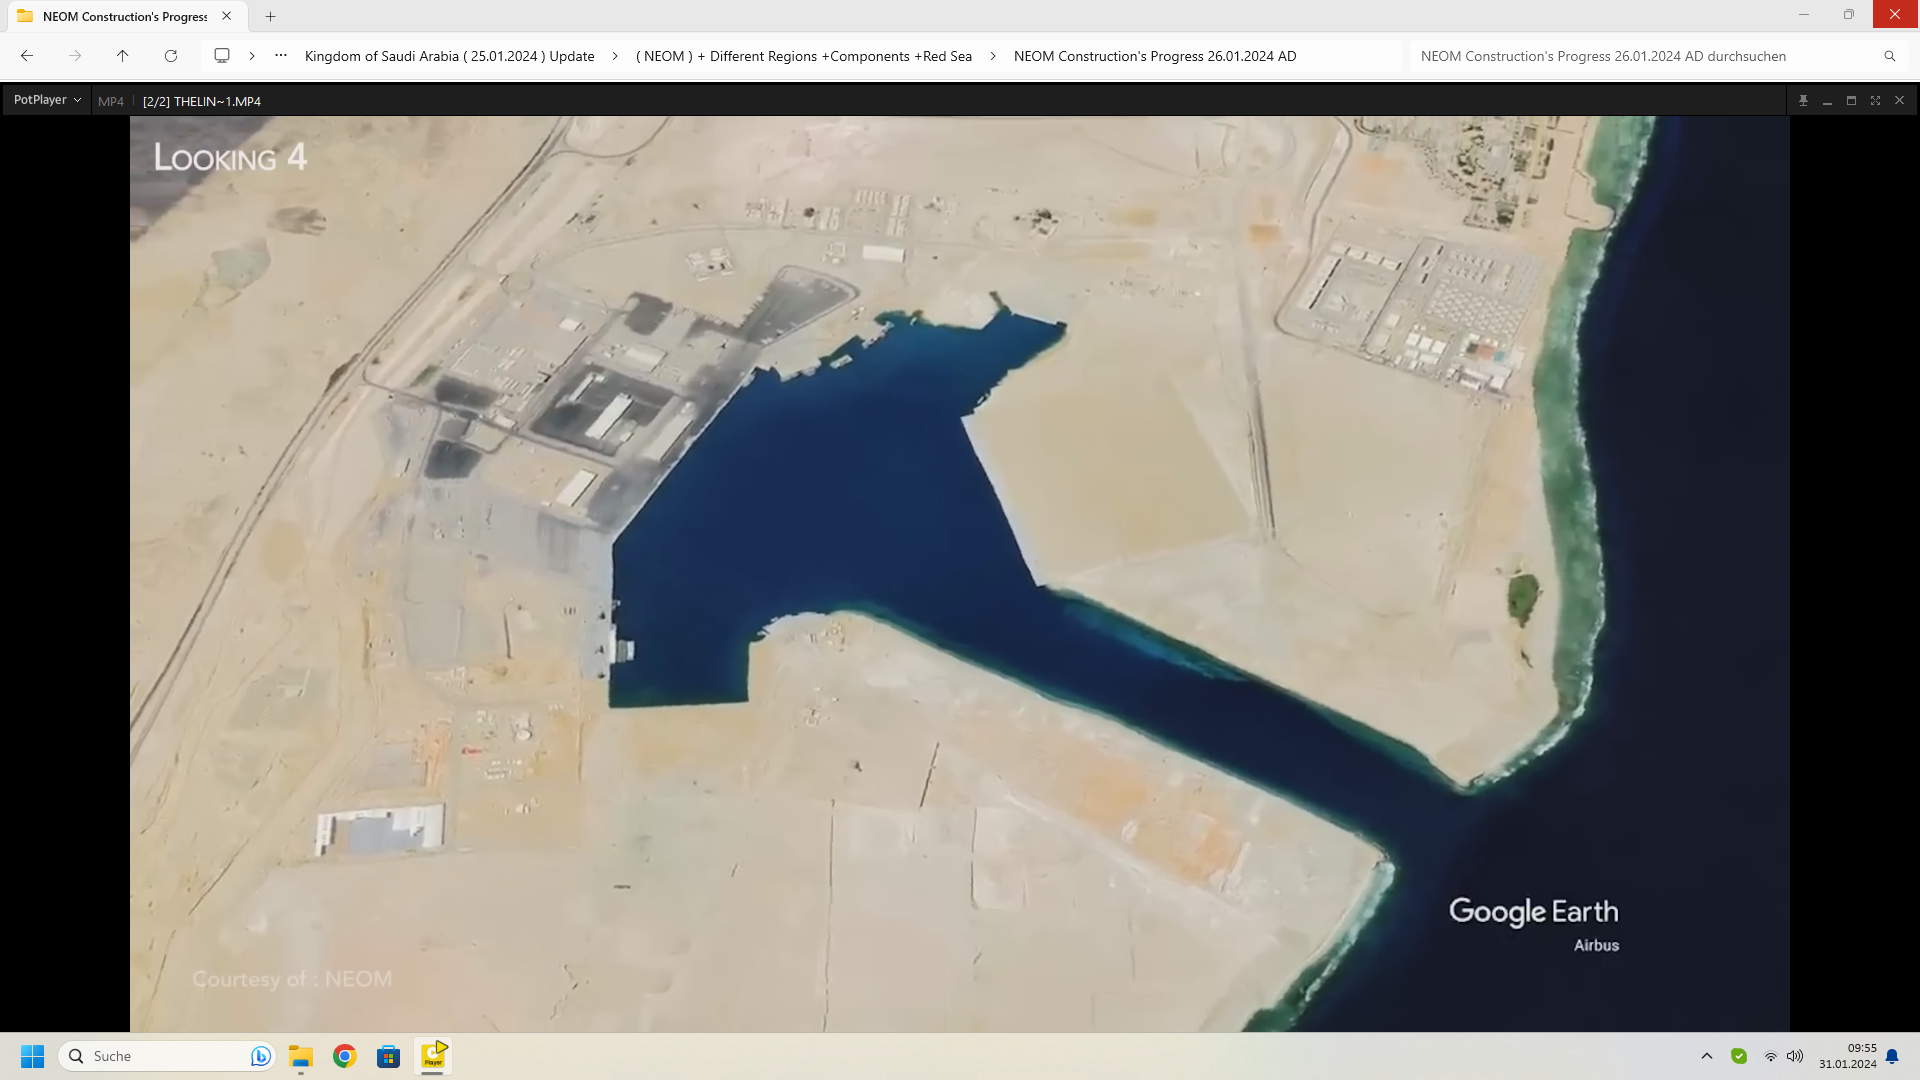This screenshot has height=1080, width=1920.
Task: Open the (NEOM) + Different Regions breadcrumb
Action: click(x=804, y=56)
